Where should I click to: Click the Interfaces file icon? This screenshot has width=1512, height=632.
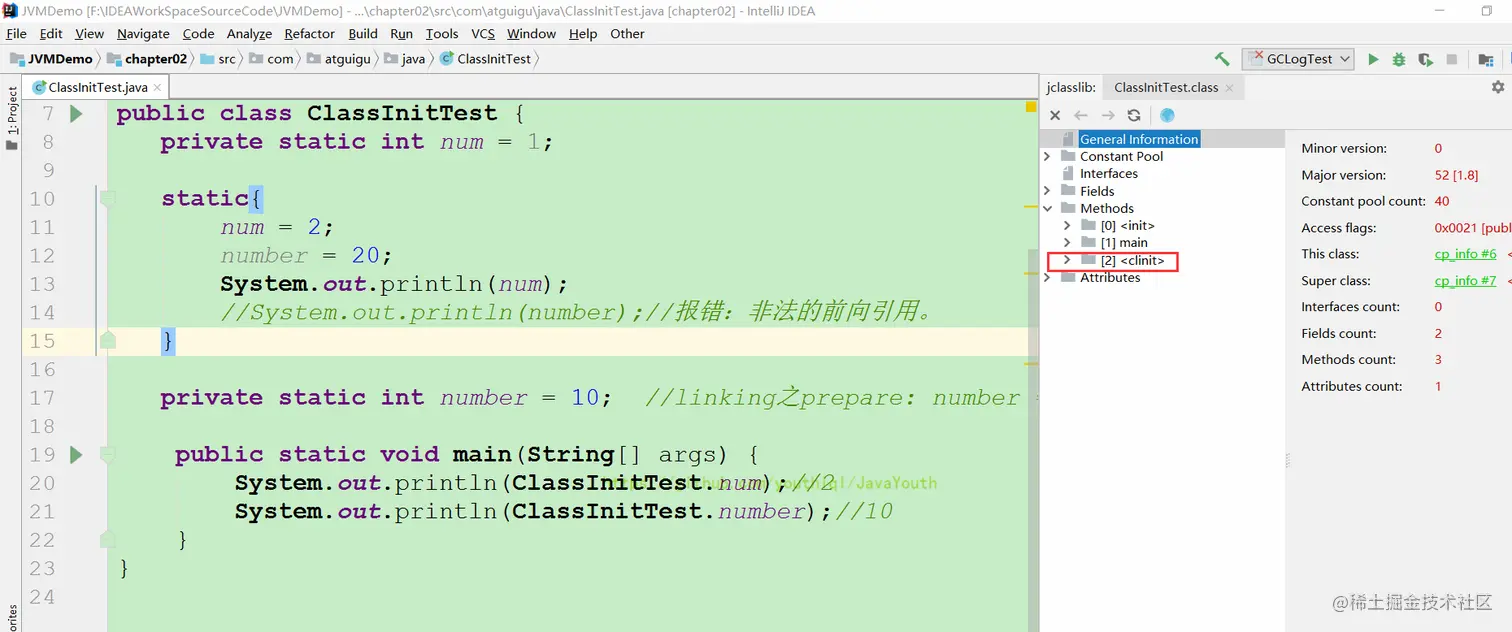pyautogui.click(x=1067, y=173)
